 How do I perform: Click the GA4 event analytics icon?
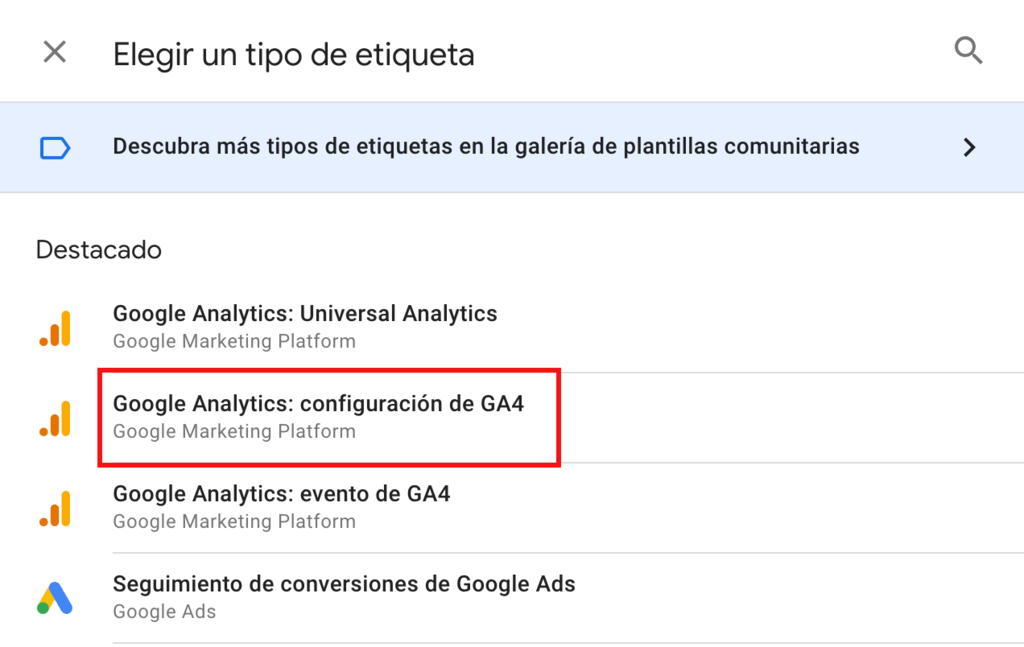click(55, 509)
